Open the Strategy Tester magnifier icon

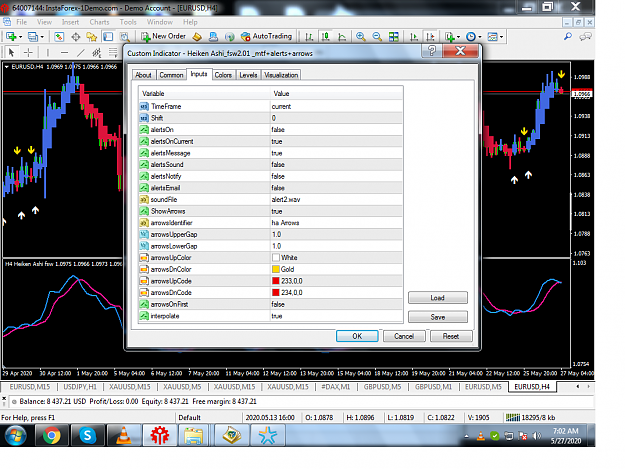[x=125, y=37]
